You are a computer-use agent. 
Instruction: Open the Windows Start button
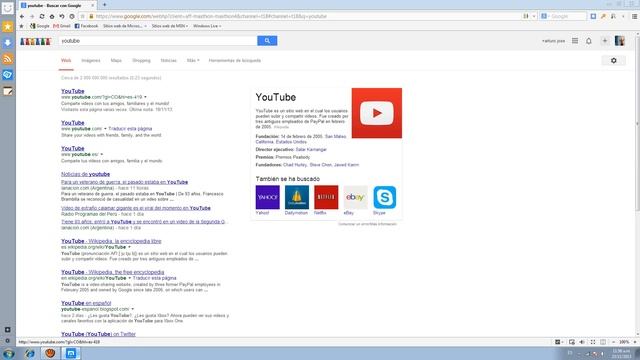[x=9, y=353]
